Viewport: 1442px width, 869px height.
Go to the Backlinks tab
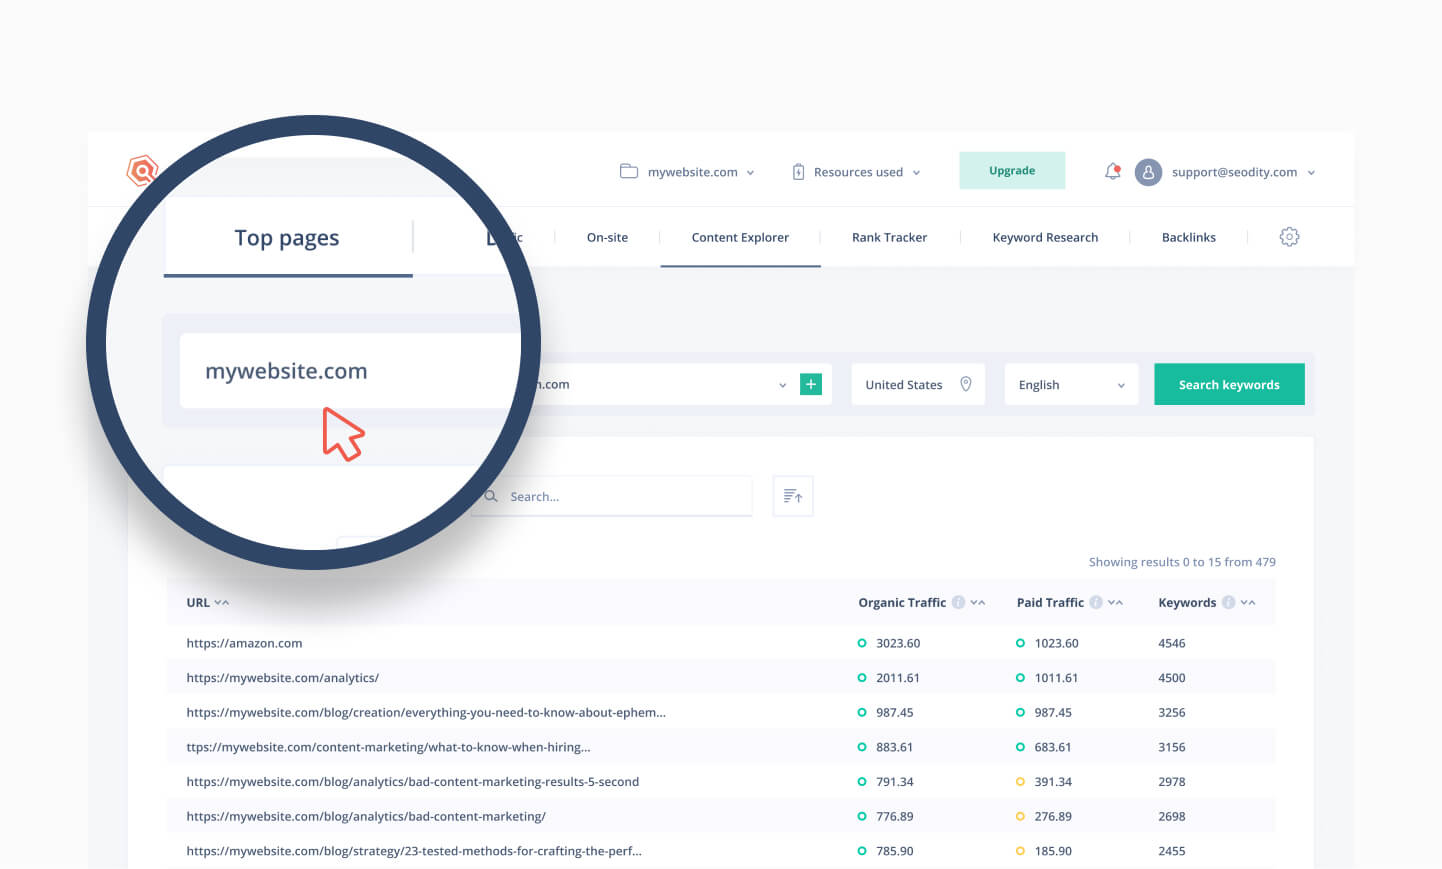(x=1188, y=237)
